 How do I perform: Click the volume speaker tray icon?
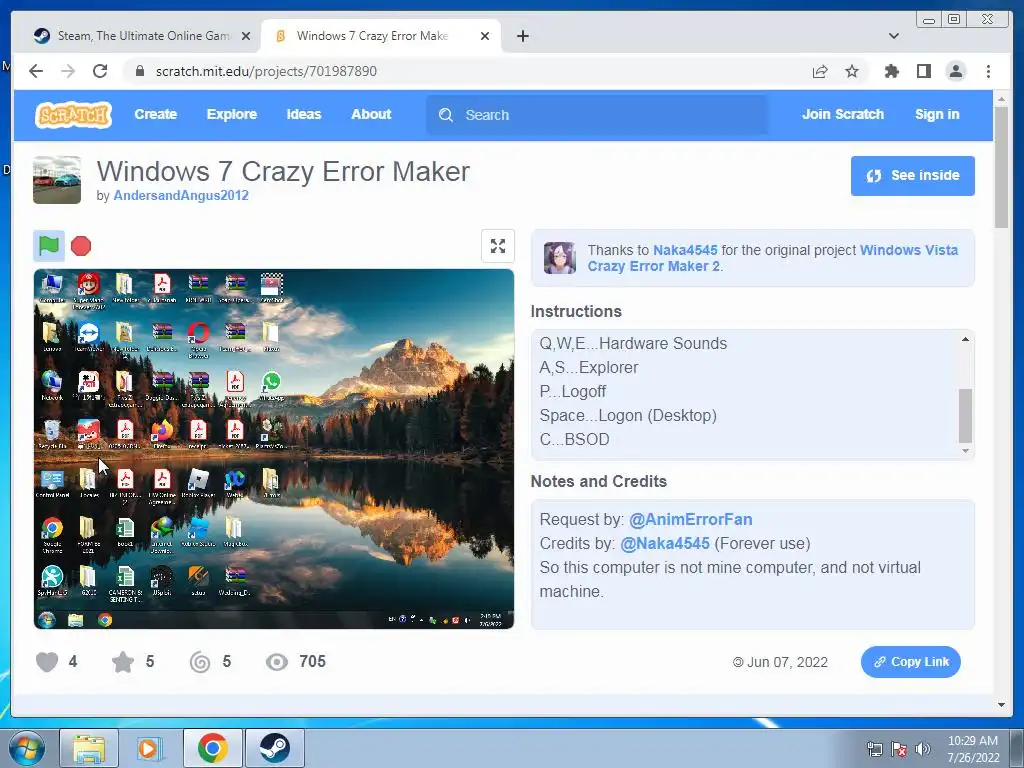coord(923,749)
